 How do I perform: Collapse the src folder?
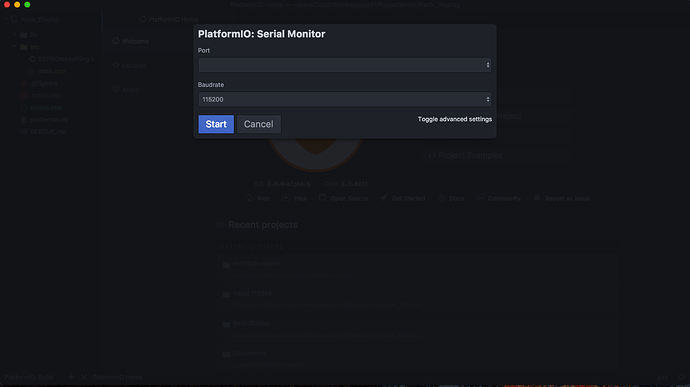pos(15,47)
